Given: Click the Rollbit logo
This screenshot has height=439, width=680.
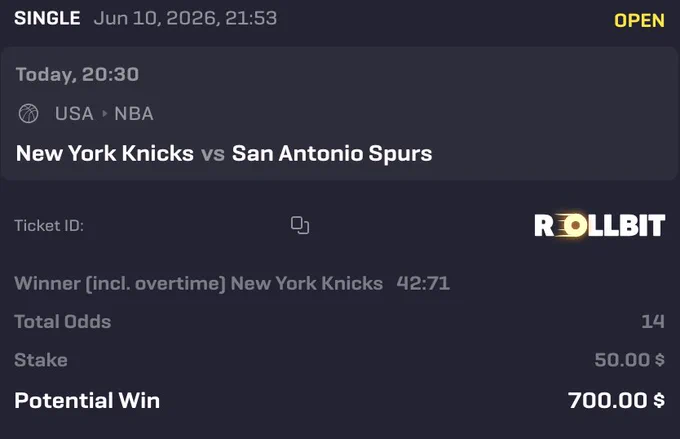Looking at the screenshot, I should point(599,225).
